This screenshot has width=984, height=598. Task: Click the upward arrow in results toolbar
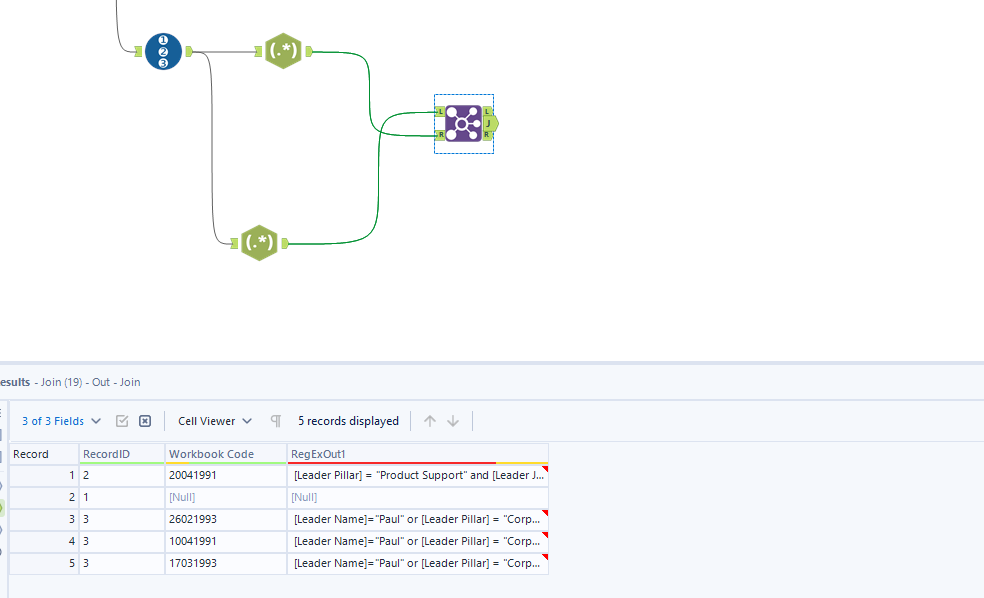pos(430,421)
